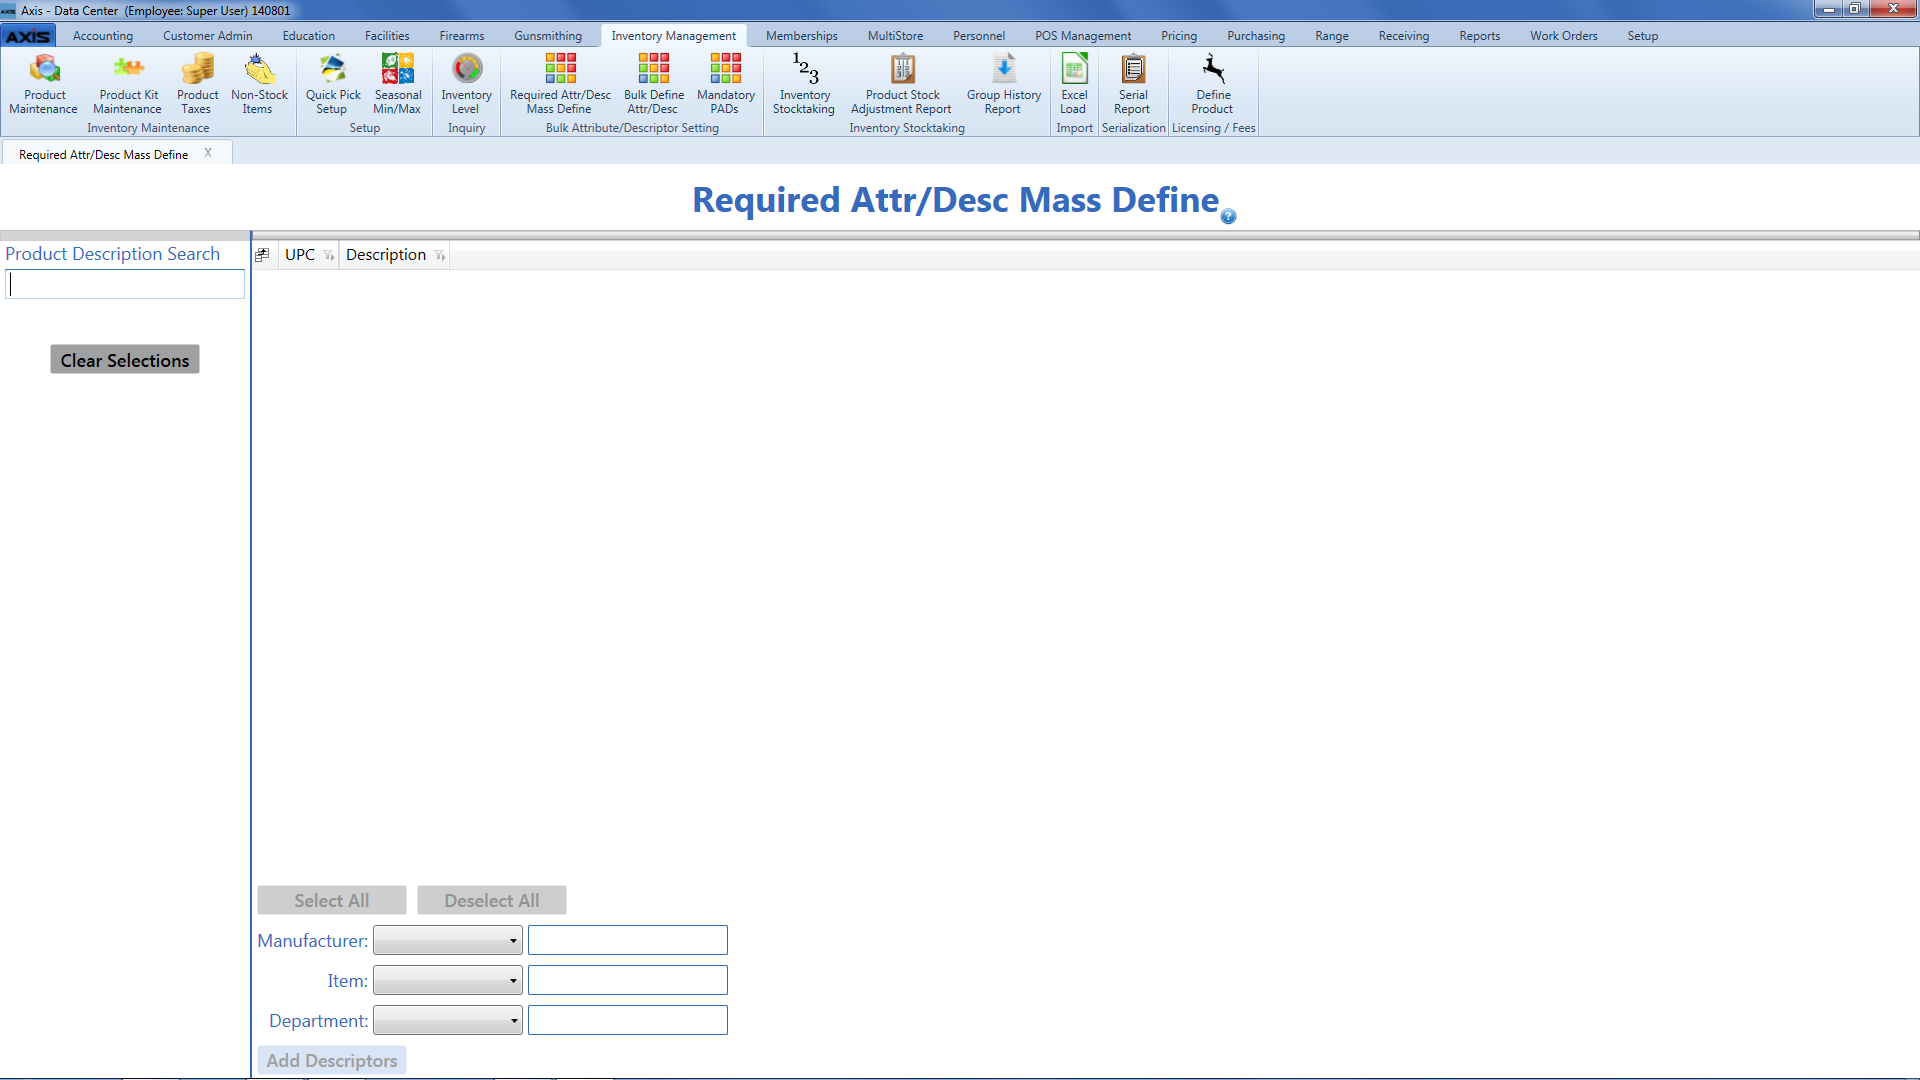Open Non-Stock Items tool
This screenshot has width=1920, height=1080.
pyautogui.click(x=259, y=84)
